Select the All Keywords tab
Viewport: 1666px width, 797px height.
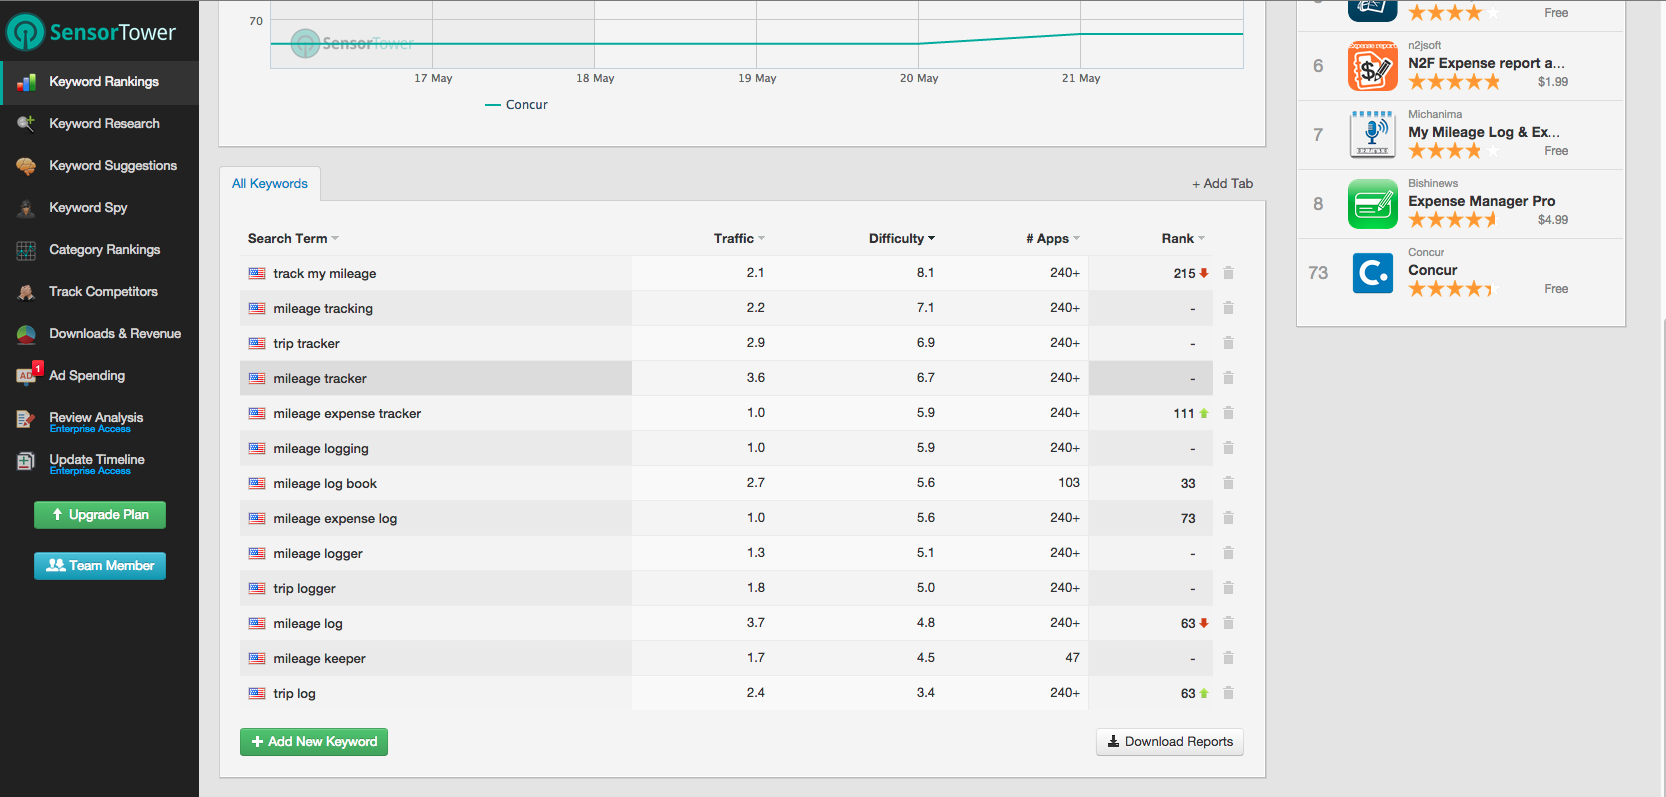tap(270, 184)
